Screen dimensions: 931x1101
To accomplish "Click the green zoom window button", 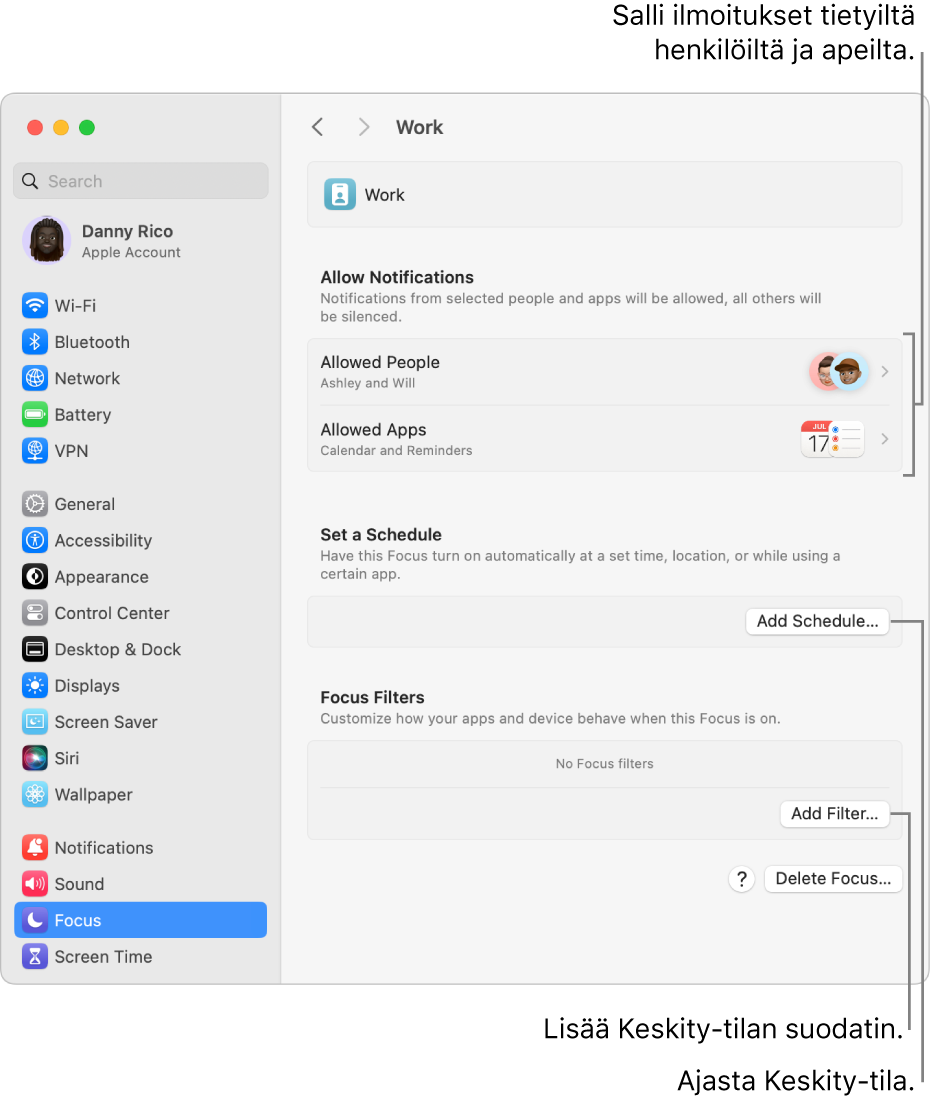I will [x=87, y=127].
